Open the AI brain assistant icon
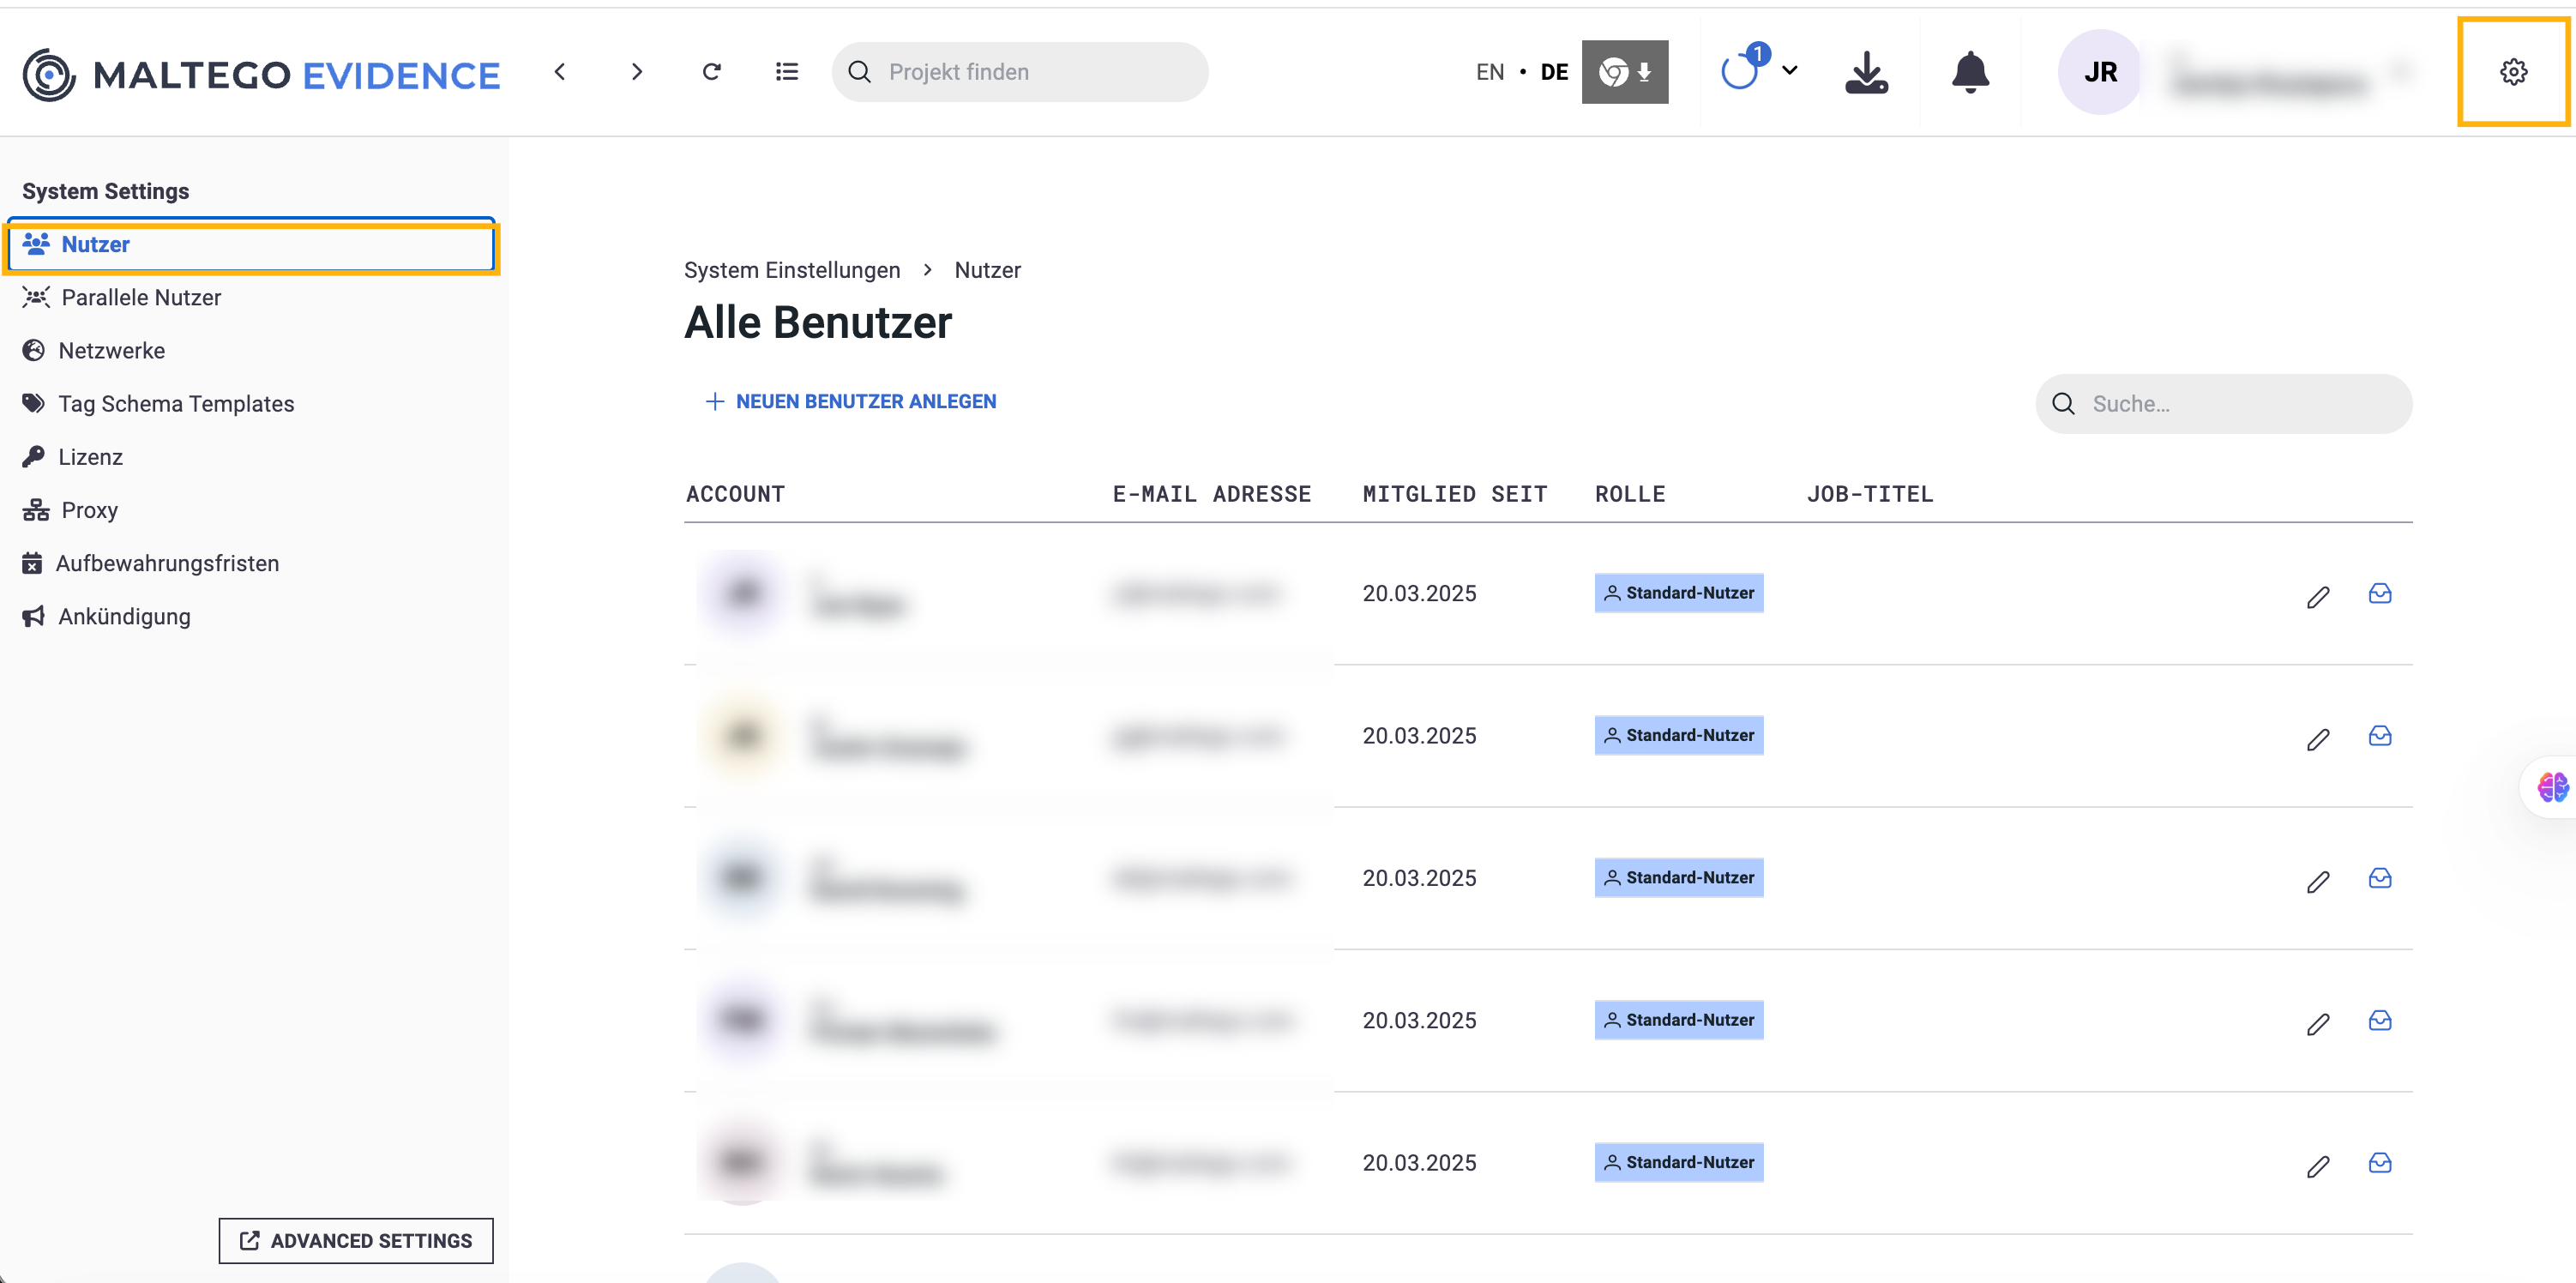This screenshot has width=2576, height=1283. (x=2551, y=787)
